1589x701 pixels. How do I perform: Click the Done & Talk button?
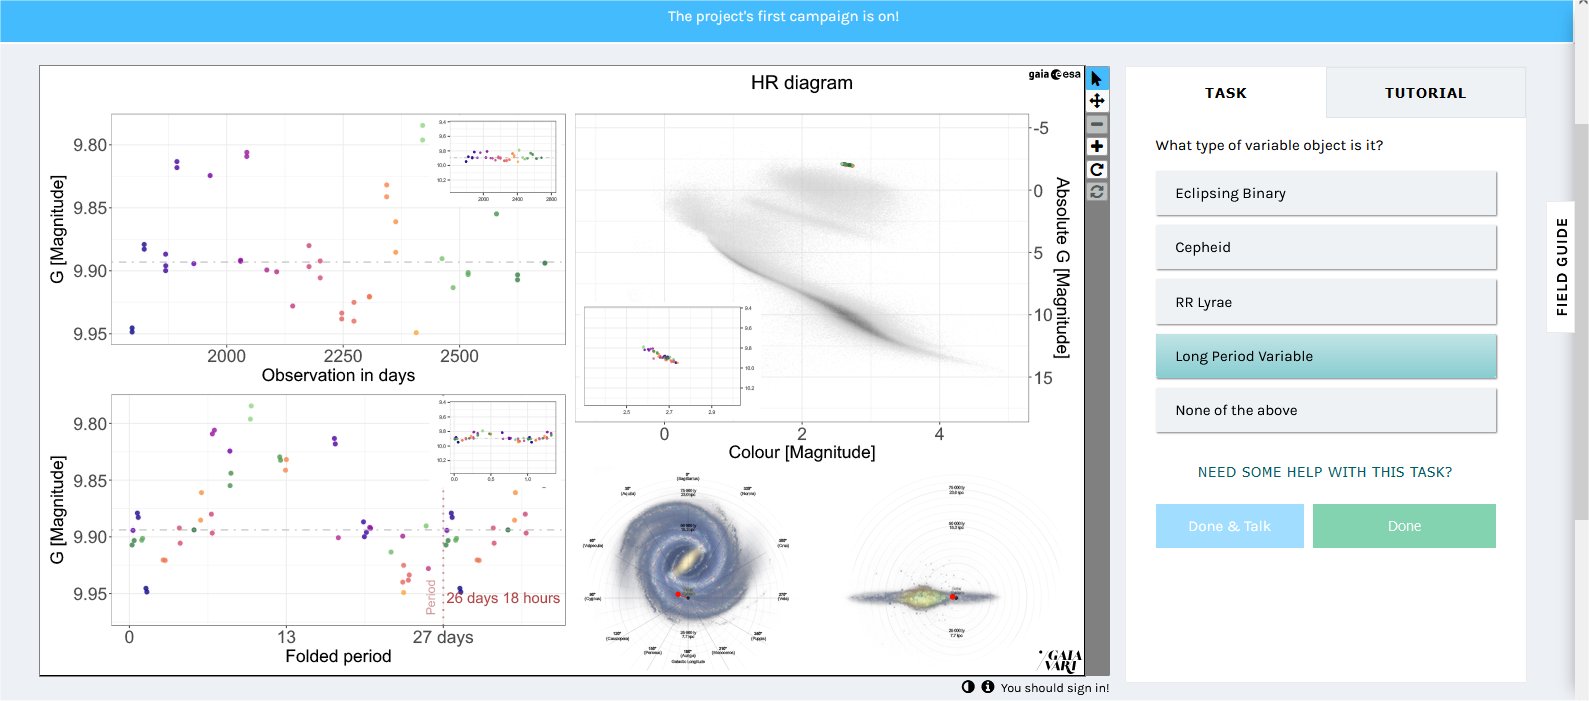coord(1230,526)
